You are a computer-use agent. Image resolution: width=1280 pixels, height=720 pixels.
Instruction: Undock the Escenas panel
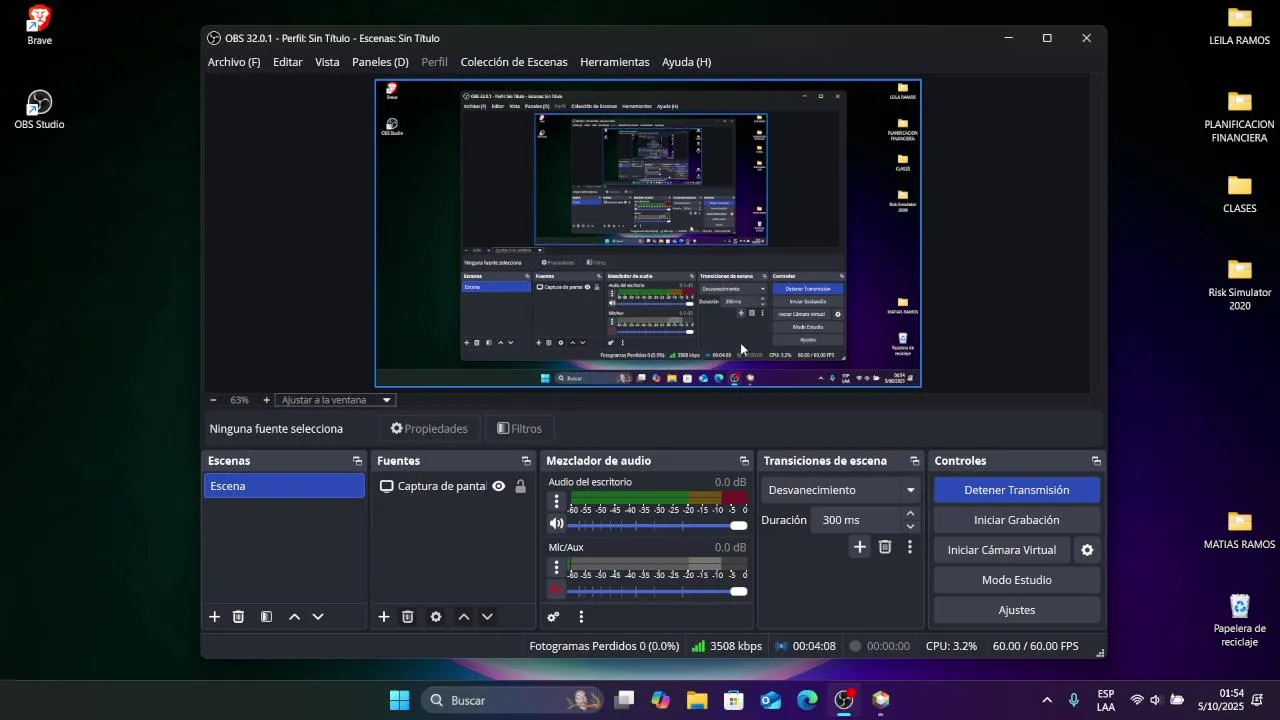coord(357,461)
